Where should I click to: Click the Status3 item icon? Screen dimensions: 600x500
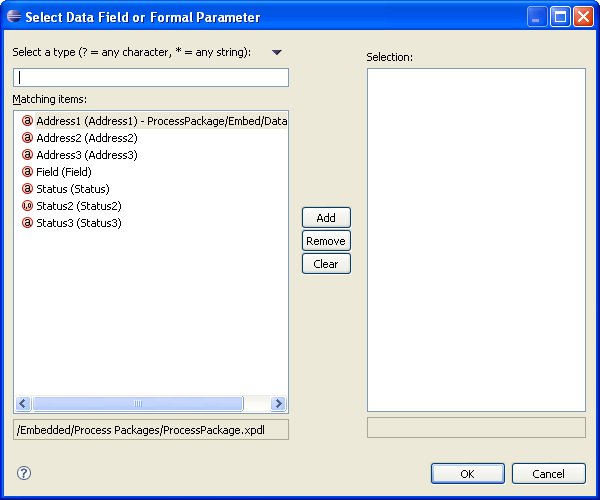(x=28, y=223)
